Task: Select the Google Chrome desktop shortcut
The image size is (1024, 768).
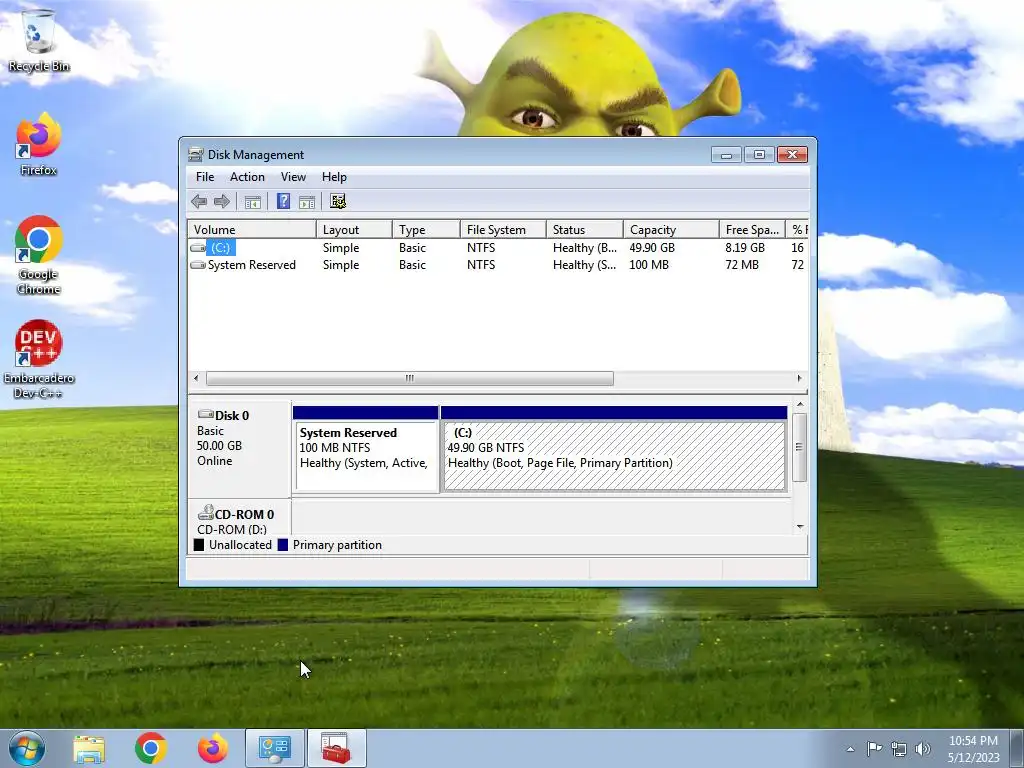Action: (39, 255)
